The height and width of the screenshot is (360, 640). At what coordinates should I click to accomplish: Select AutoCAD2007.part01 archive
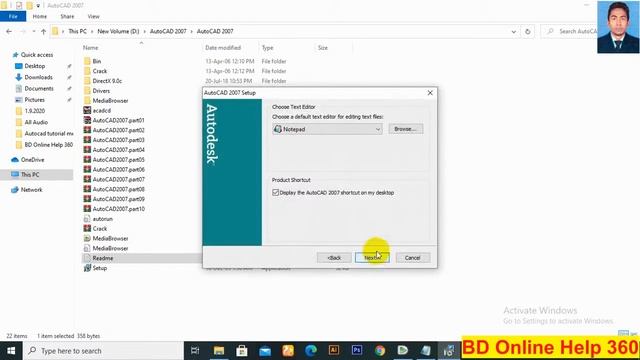pos(118,120)
